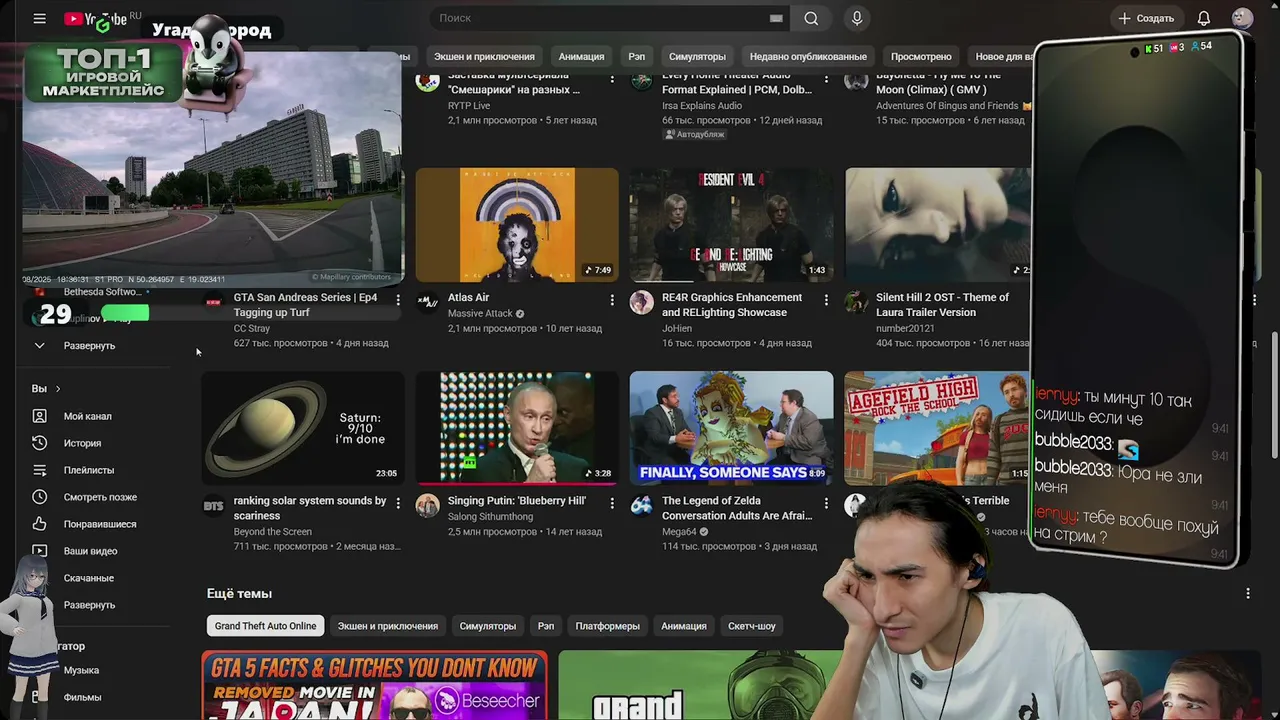Play the Resident Evil 4 thumbnail
This screenshot has height=720, width=1280.
[x=731, y=225]
